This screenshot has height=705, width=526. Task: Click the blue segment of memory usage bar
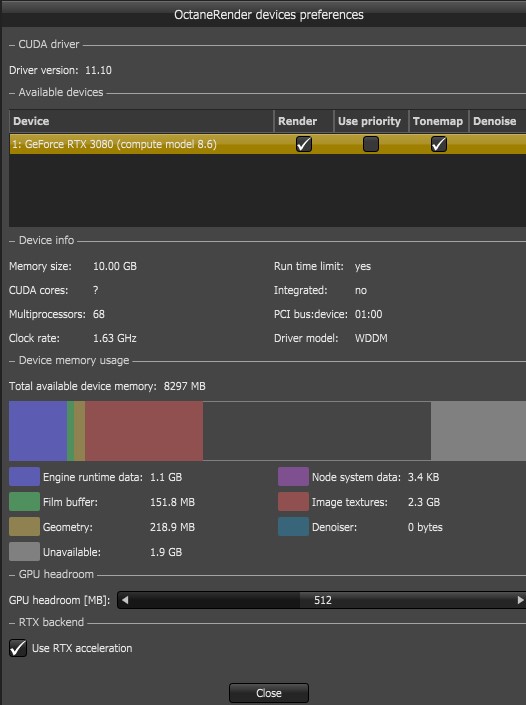[38, 431]
